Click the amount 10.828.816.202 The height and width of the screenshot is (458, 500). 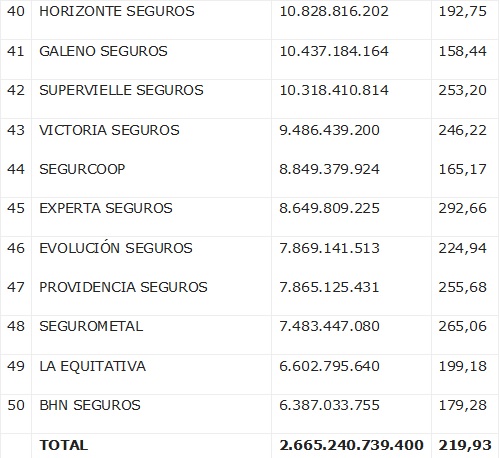334,11
